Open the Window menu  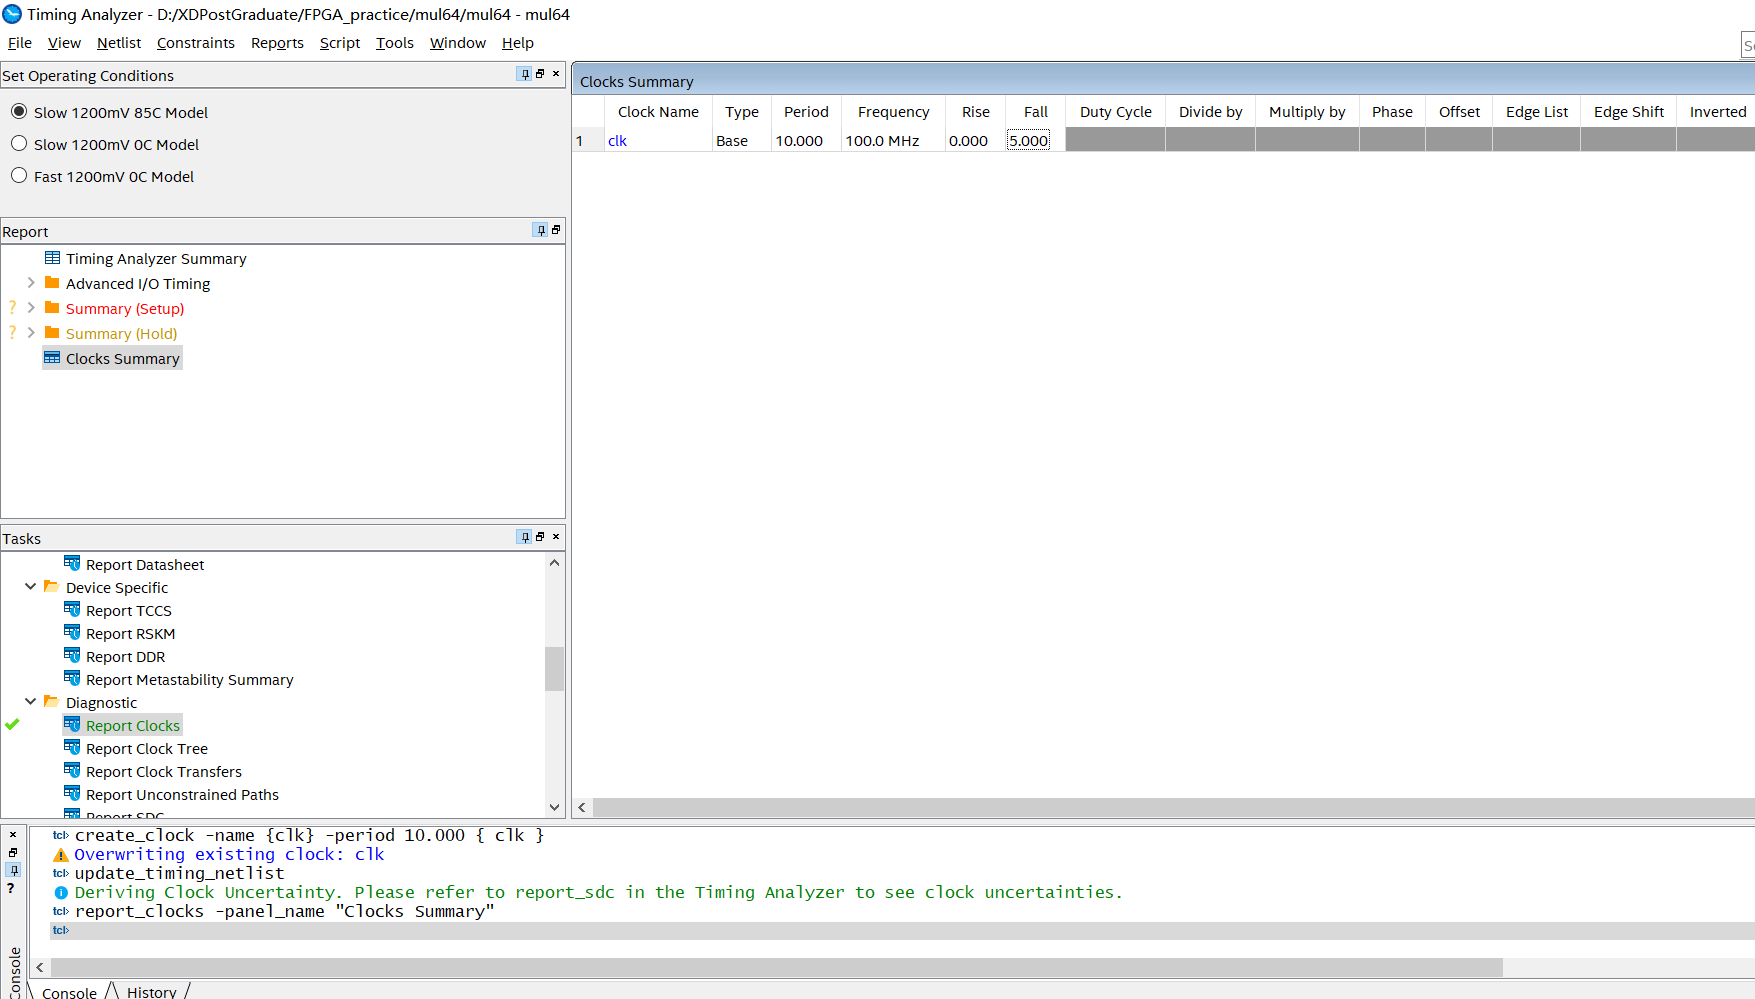(x=458, y=43)
